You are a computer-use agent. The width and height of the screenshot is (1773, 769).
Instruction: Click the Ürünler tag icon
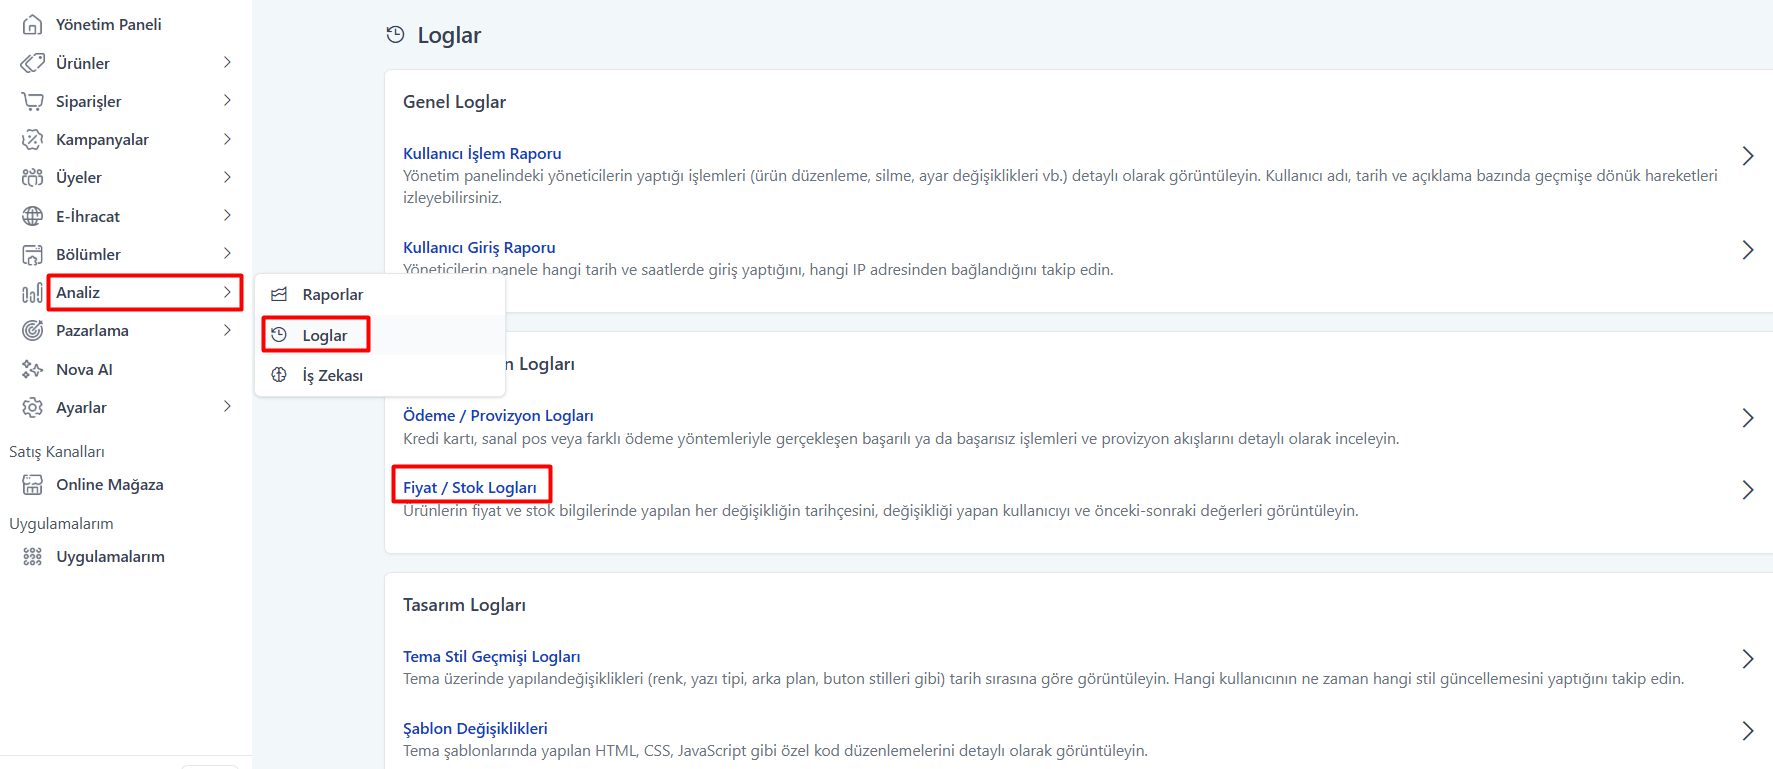(x=32, y=63)
